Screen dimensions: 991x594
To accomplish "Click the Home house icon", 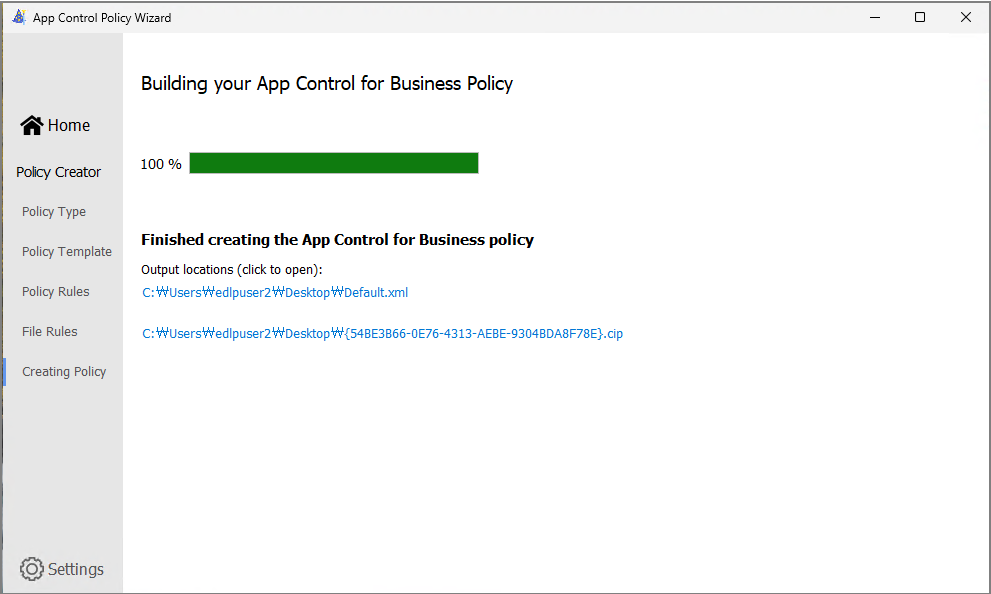I will click(x=32, y=126).
